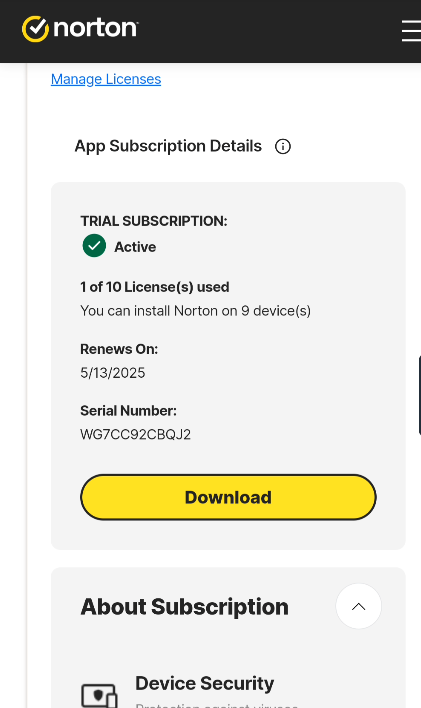The width and height of the screenshot is (421, 708).
Task: Select the serial number WG7CC92CBQJ2
Action: (136, 434)
